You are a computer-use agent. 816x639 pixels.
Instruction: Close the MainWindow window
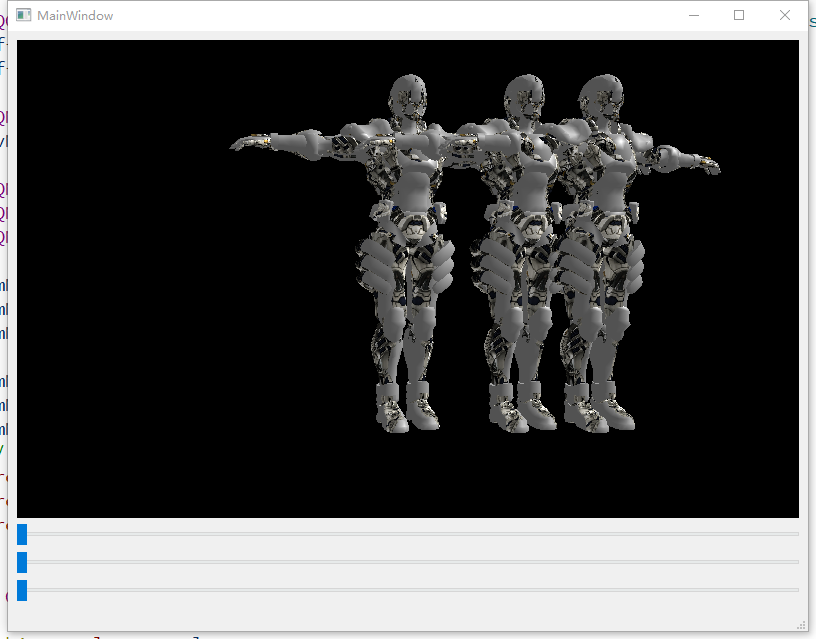tap(785, 16)
